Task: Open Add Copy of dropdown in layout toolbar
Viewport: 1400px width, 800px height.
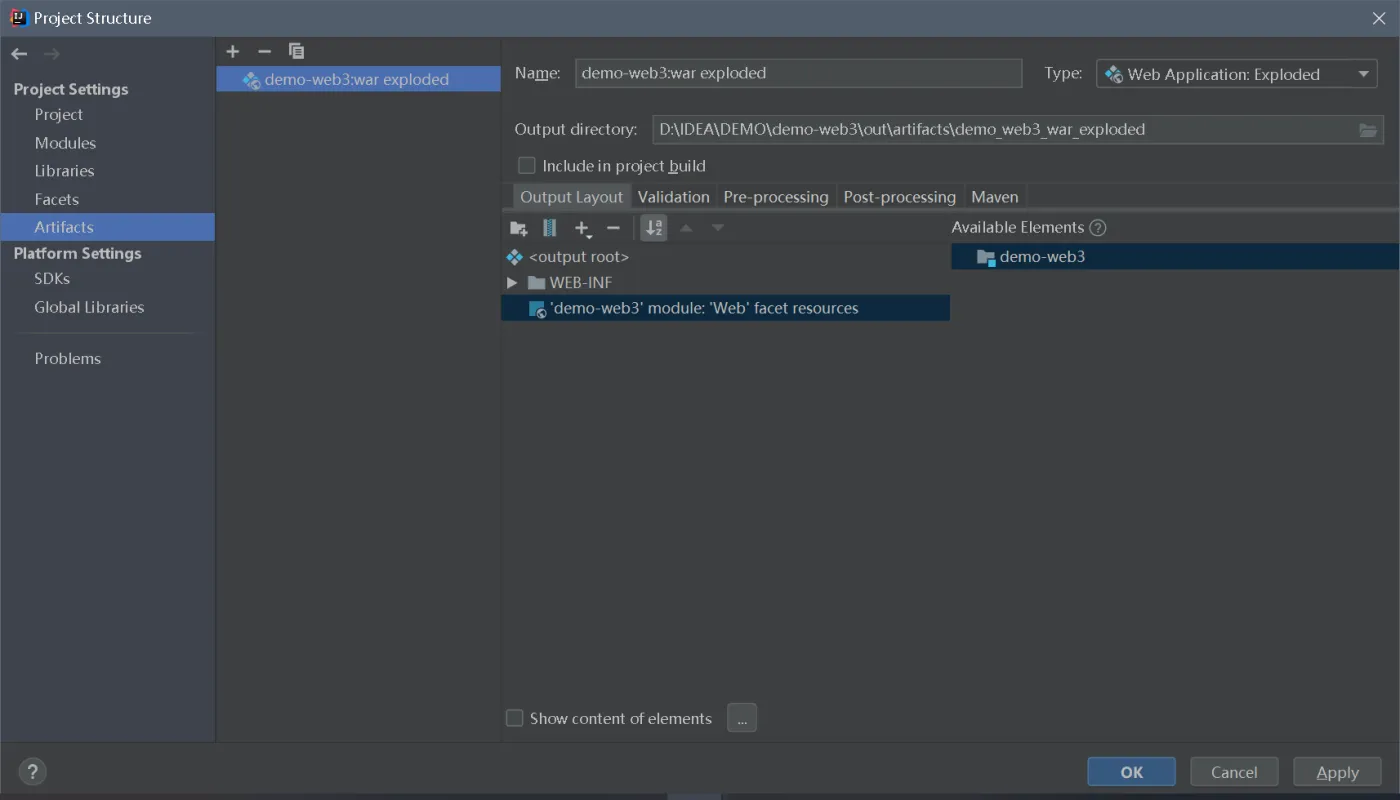Action: click(584, 229)
